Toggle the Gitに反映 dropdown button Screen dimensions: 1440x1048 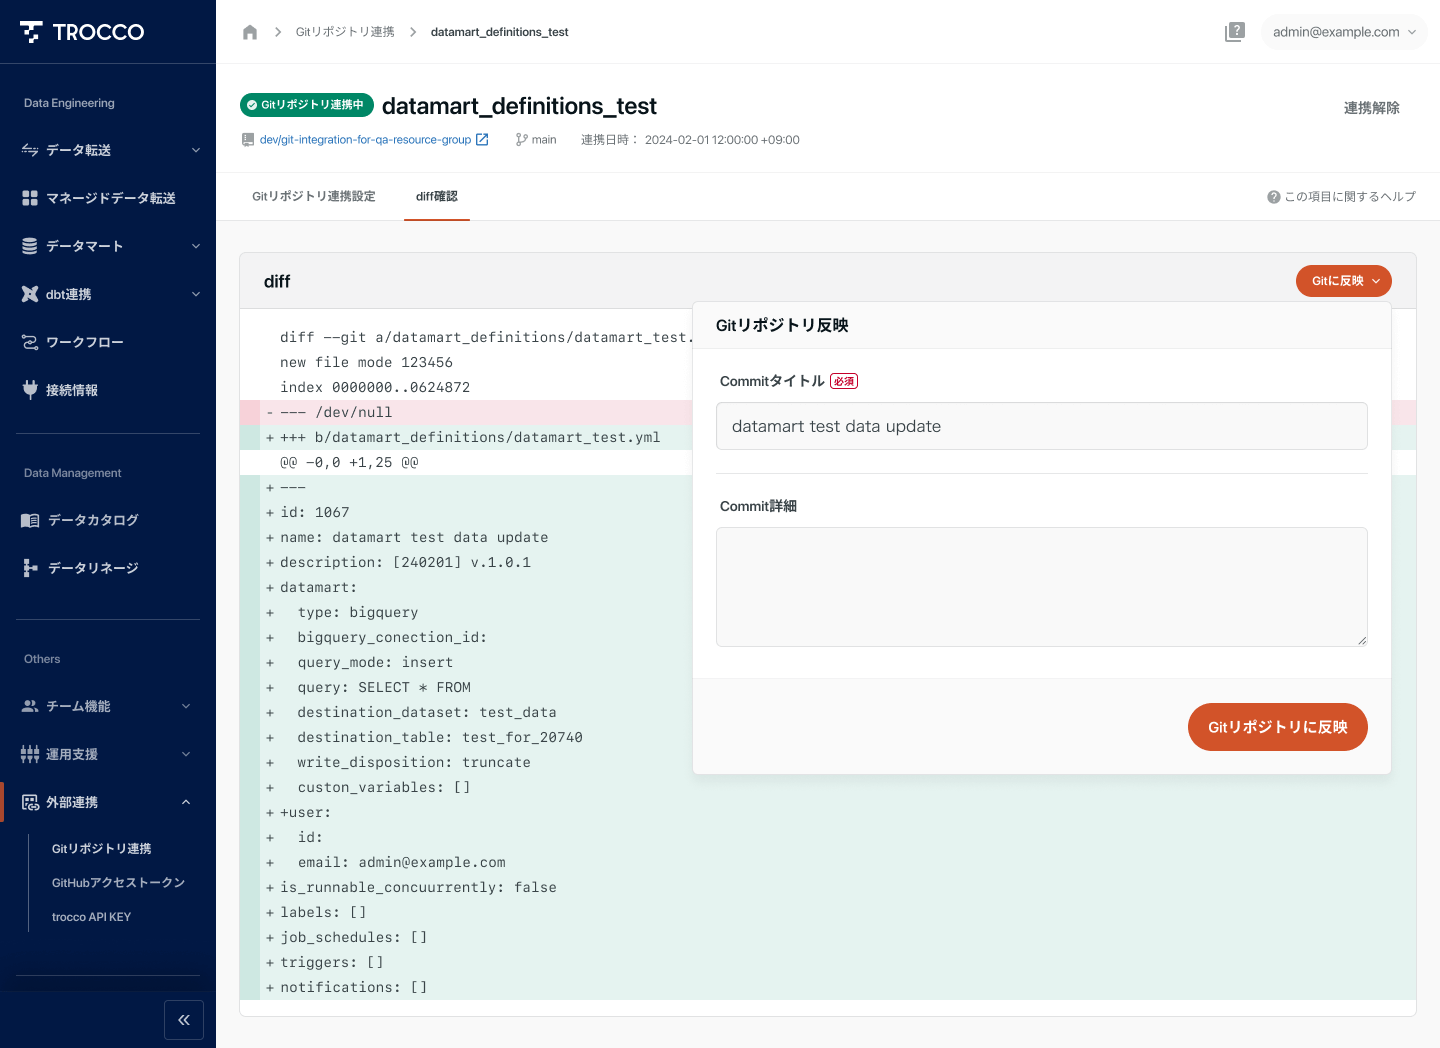[1343, 281]
